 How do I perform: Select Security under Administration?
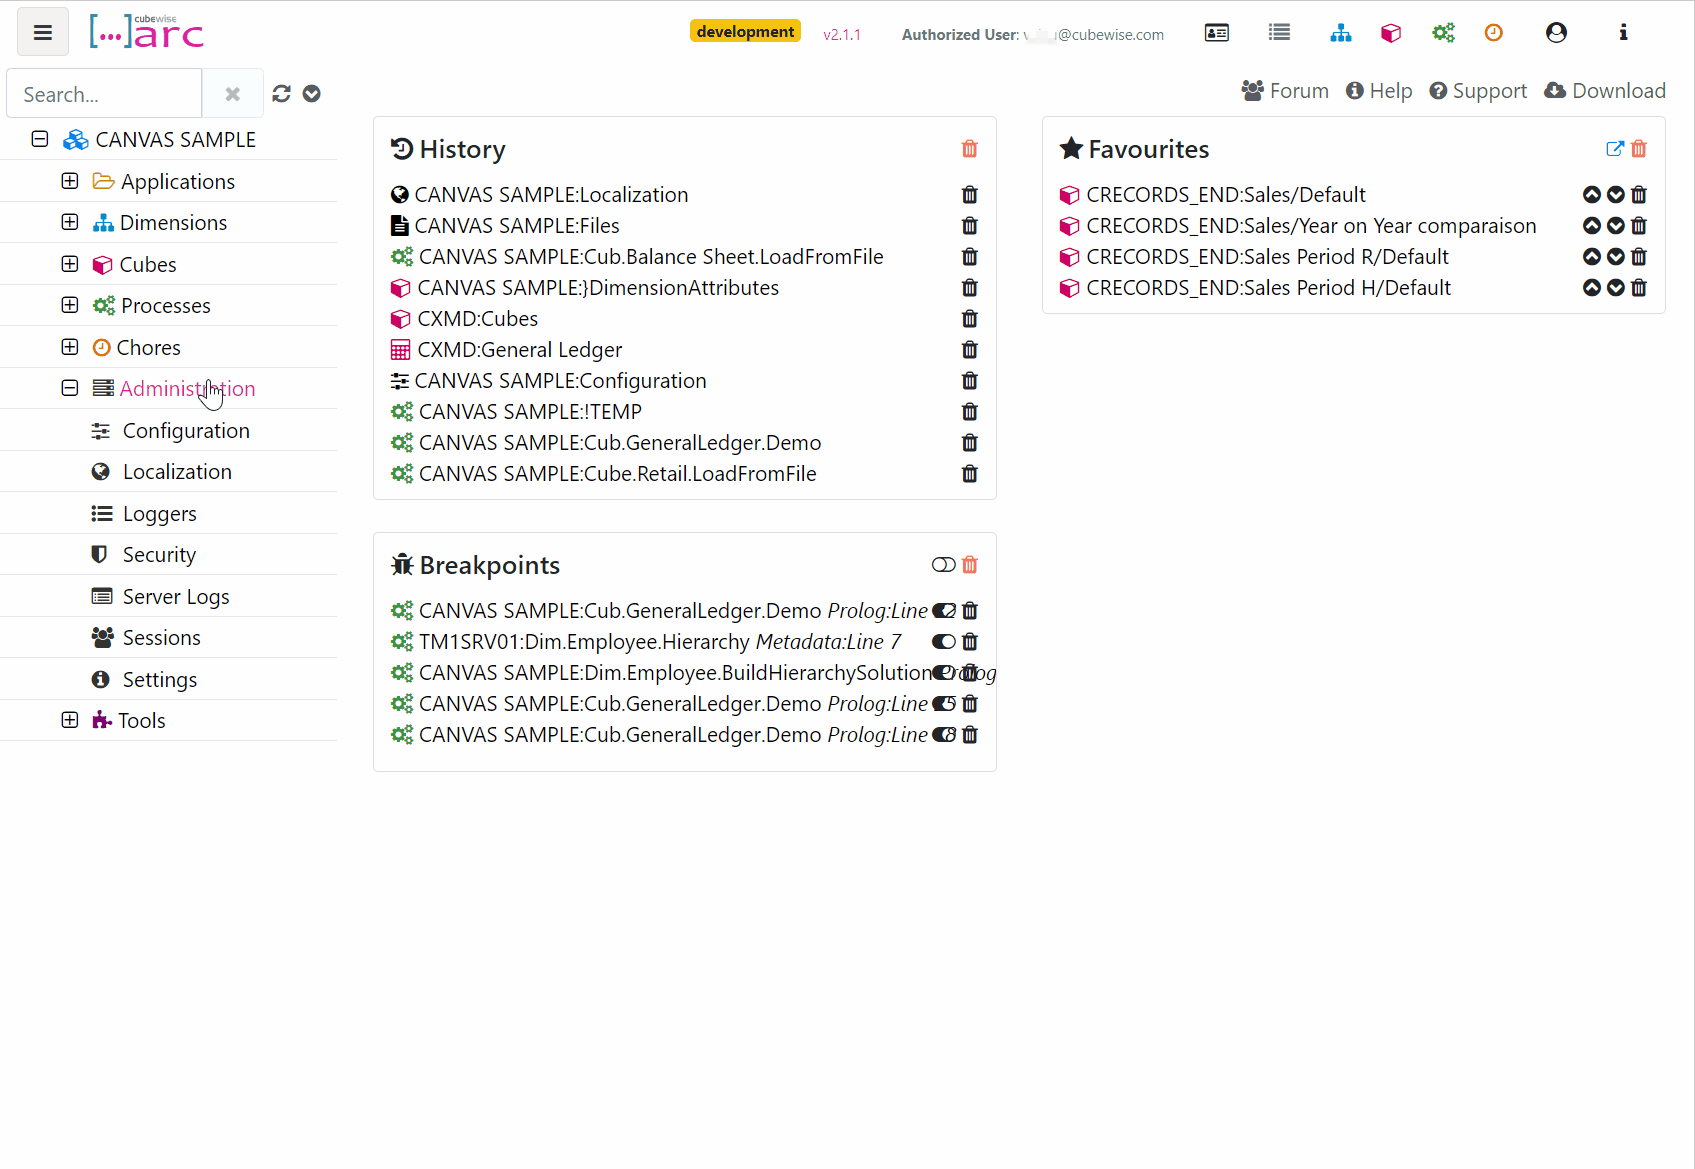coord(158,554)
